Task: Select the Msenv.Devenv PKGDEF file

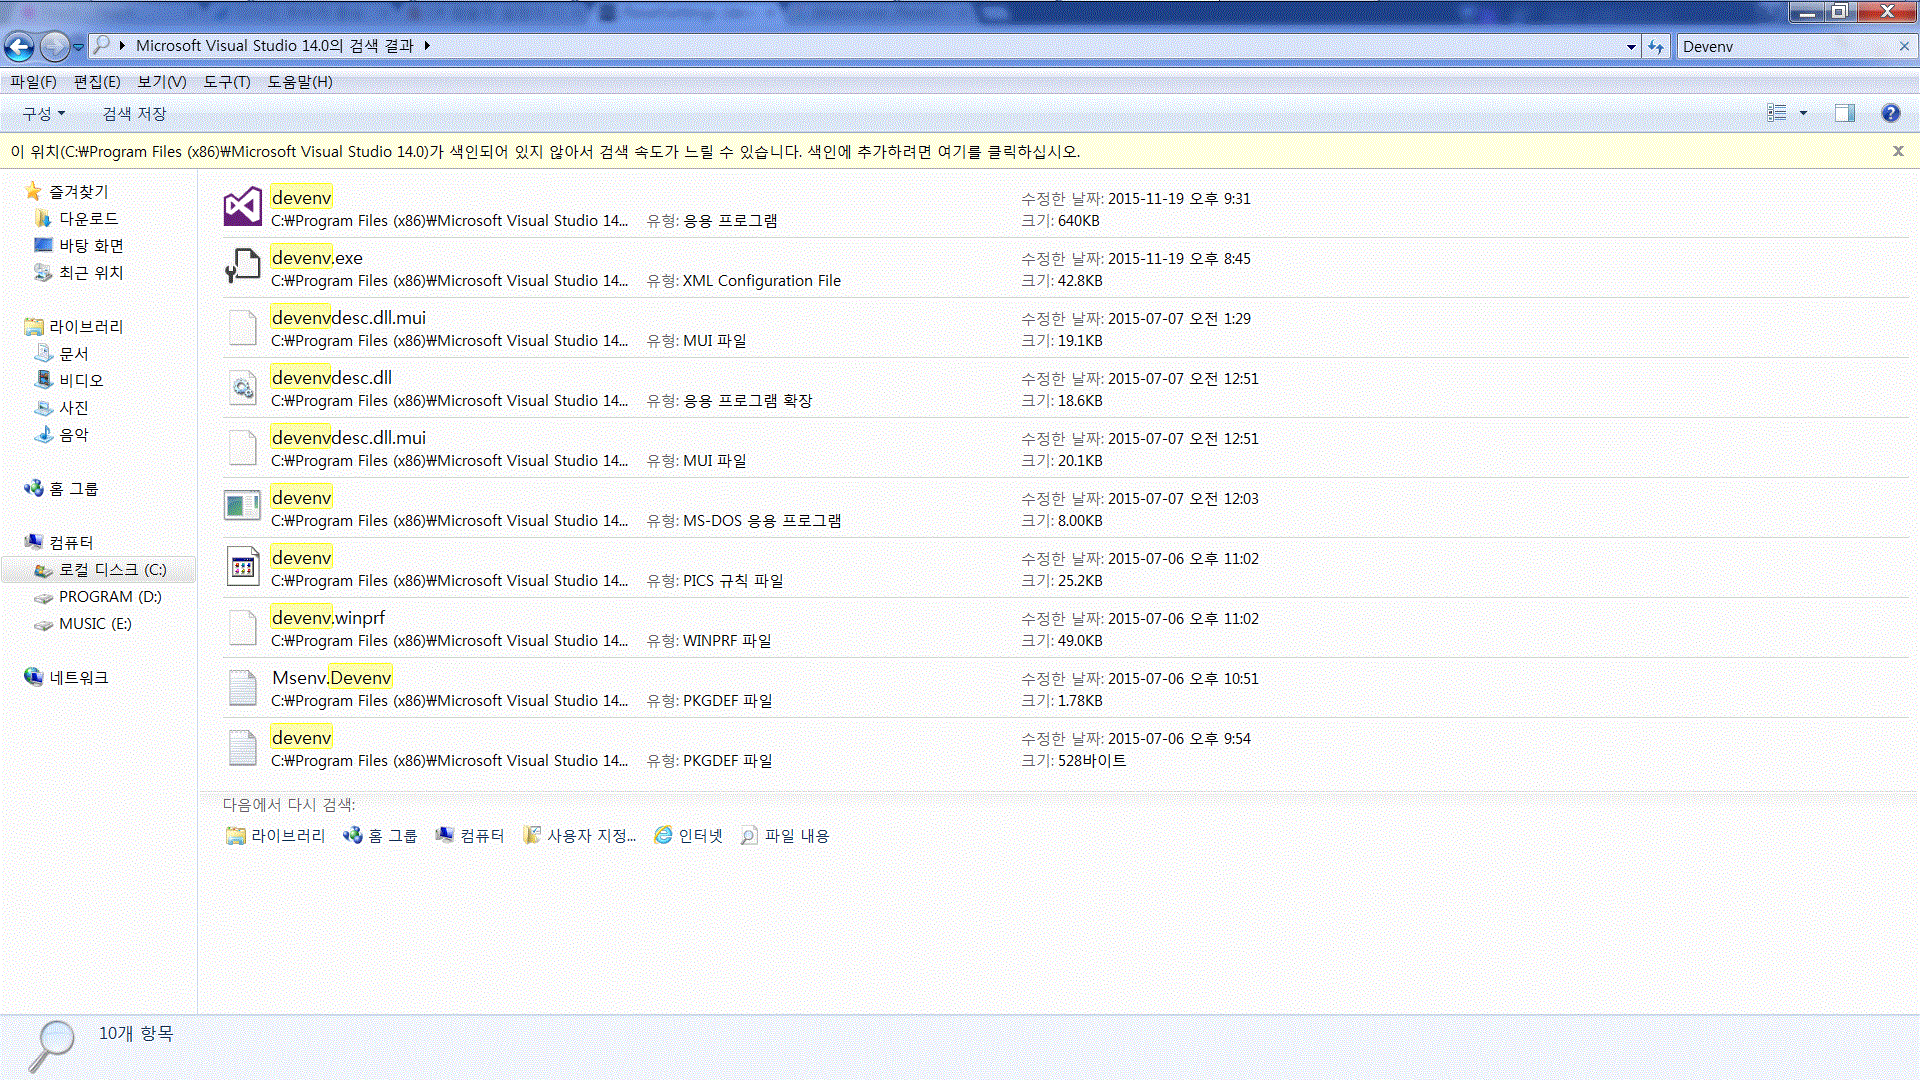Action: [332, 678]
